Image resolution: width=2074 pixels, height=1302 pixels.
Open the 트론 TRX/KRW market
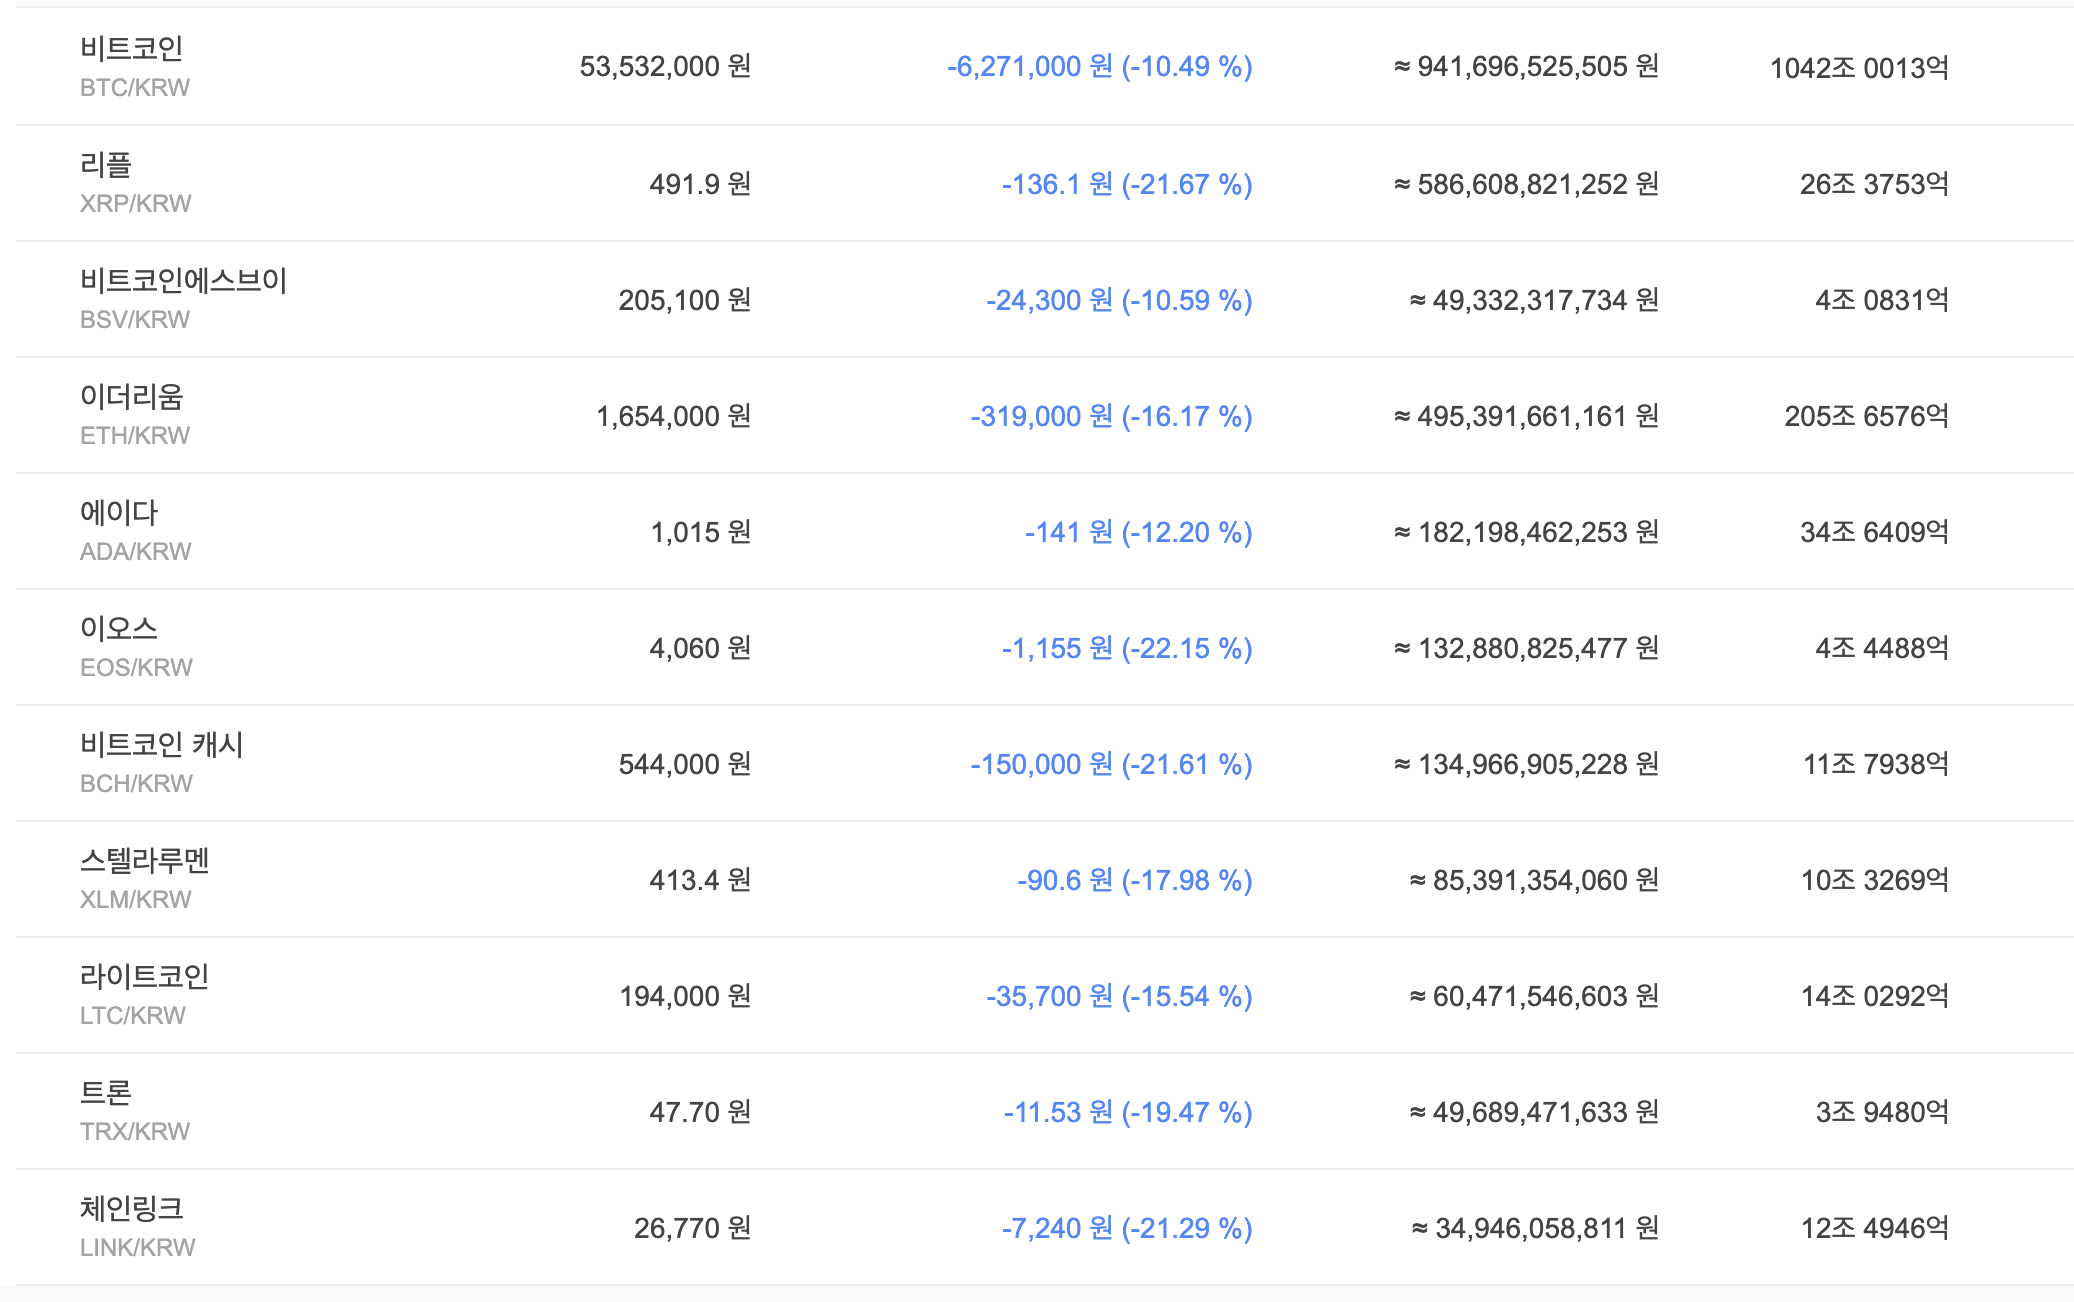[x=106, y=1093]
